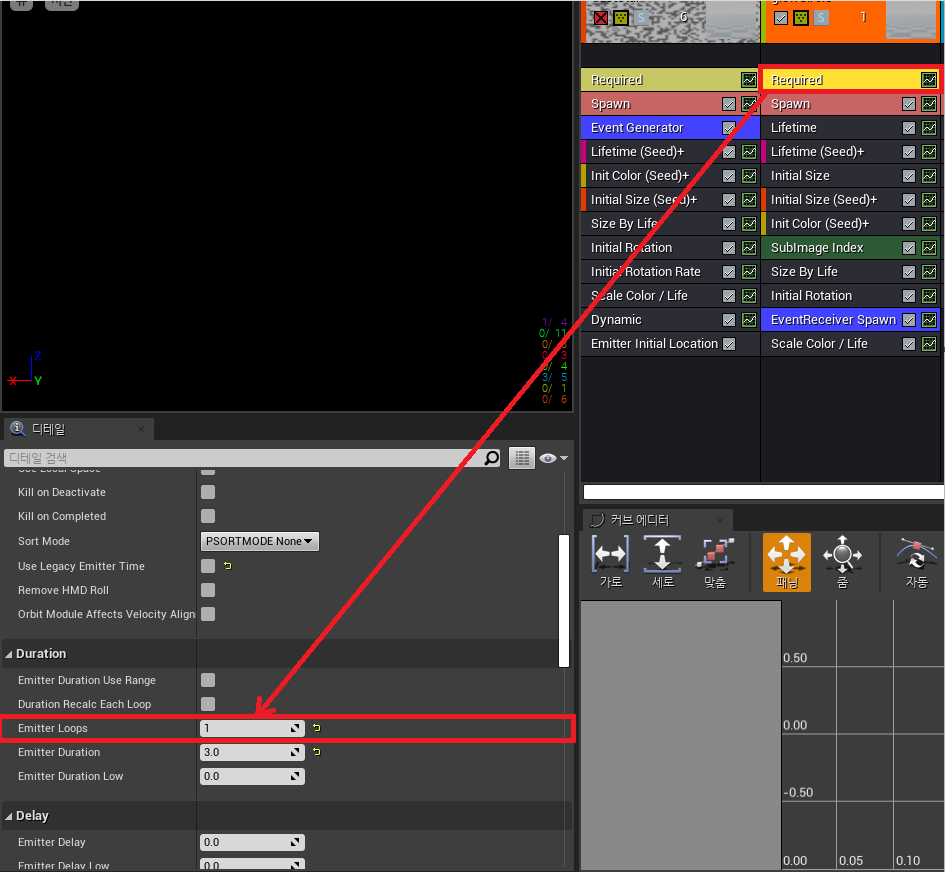This screenshot has height=872, width=945.
Task: Click curve graph icon on Size By Life right
Action: coord(929,272)
